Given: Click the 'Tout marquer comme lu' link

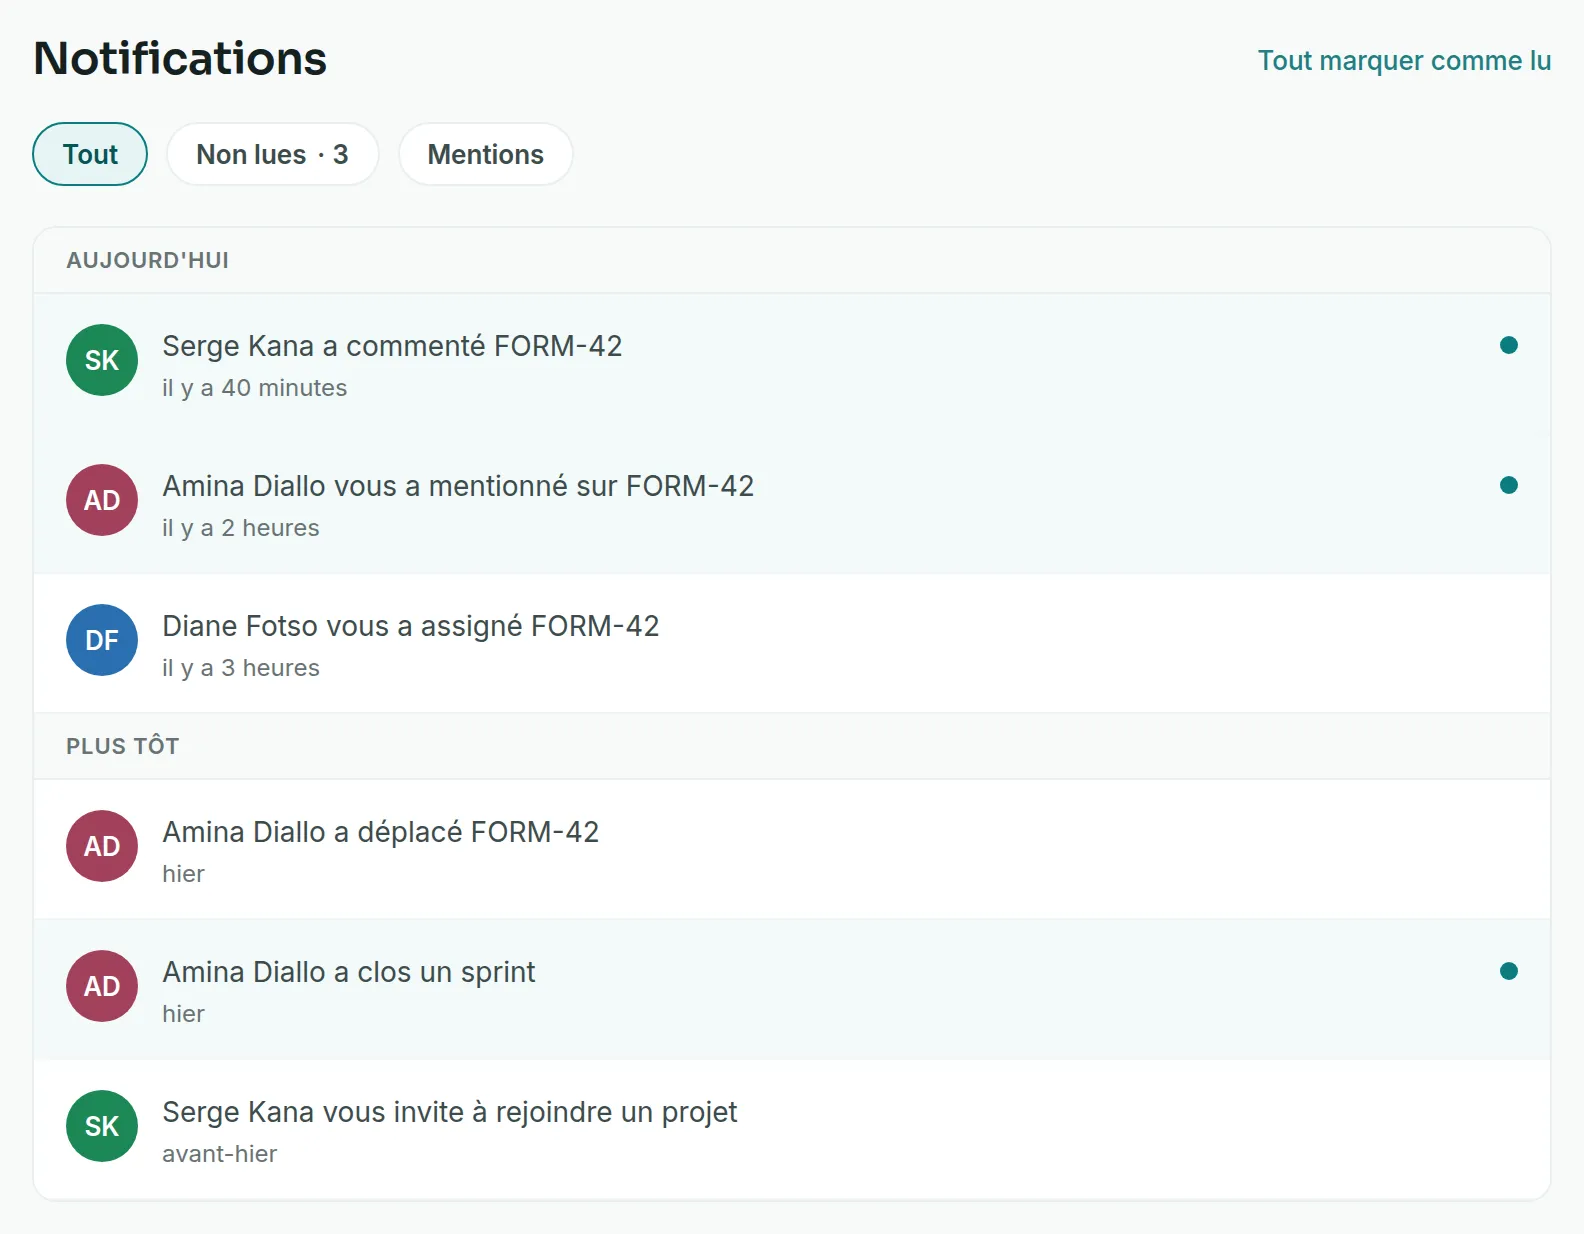Looking at the screenshot, I should [x=1404, y=61].
